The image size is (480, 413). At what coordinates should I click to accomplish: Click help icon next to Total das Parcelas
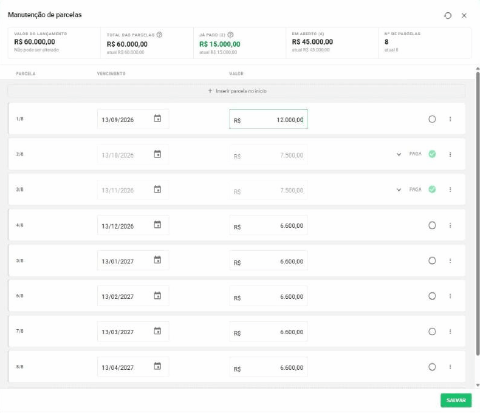pos(159,35)
